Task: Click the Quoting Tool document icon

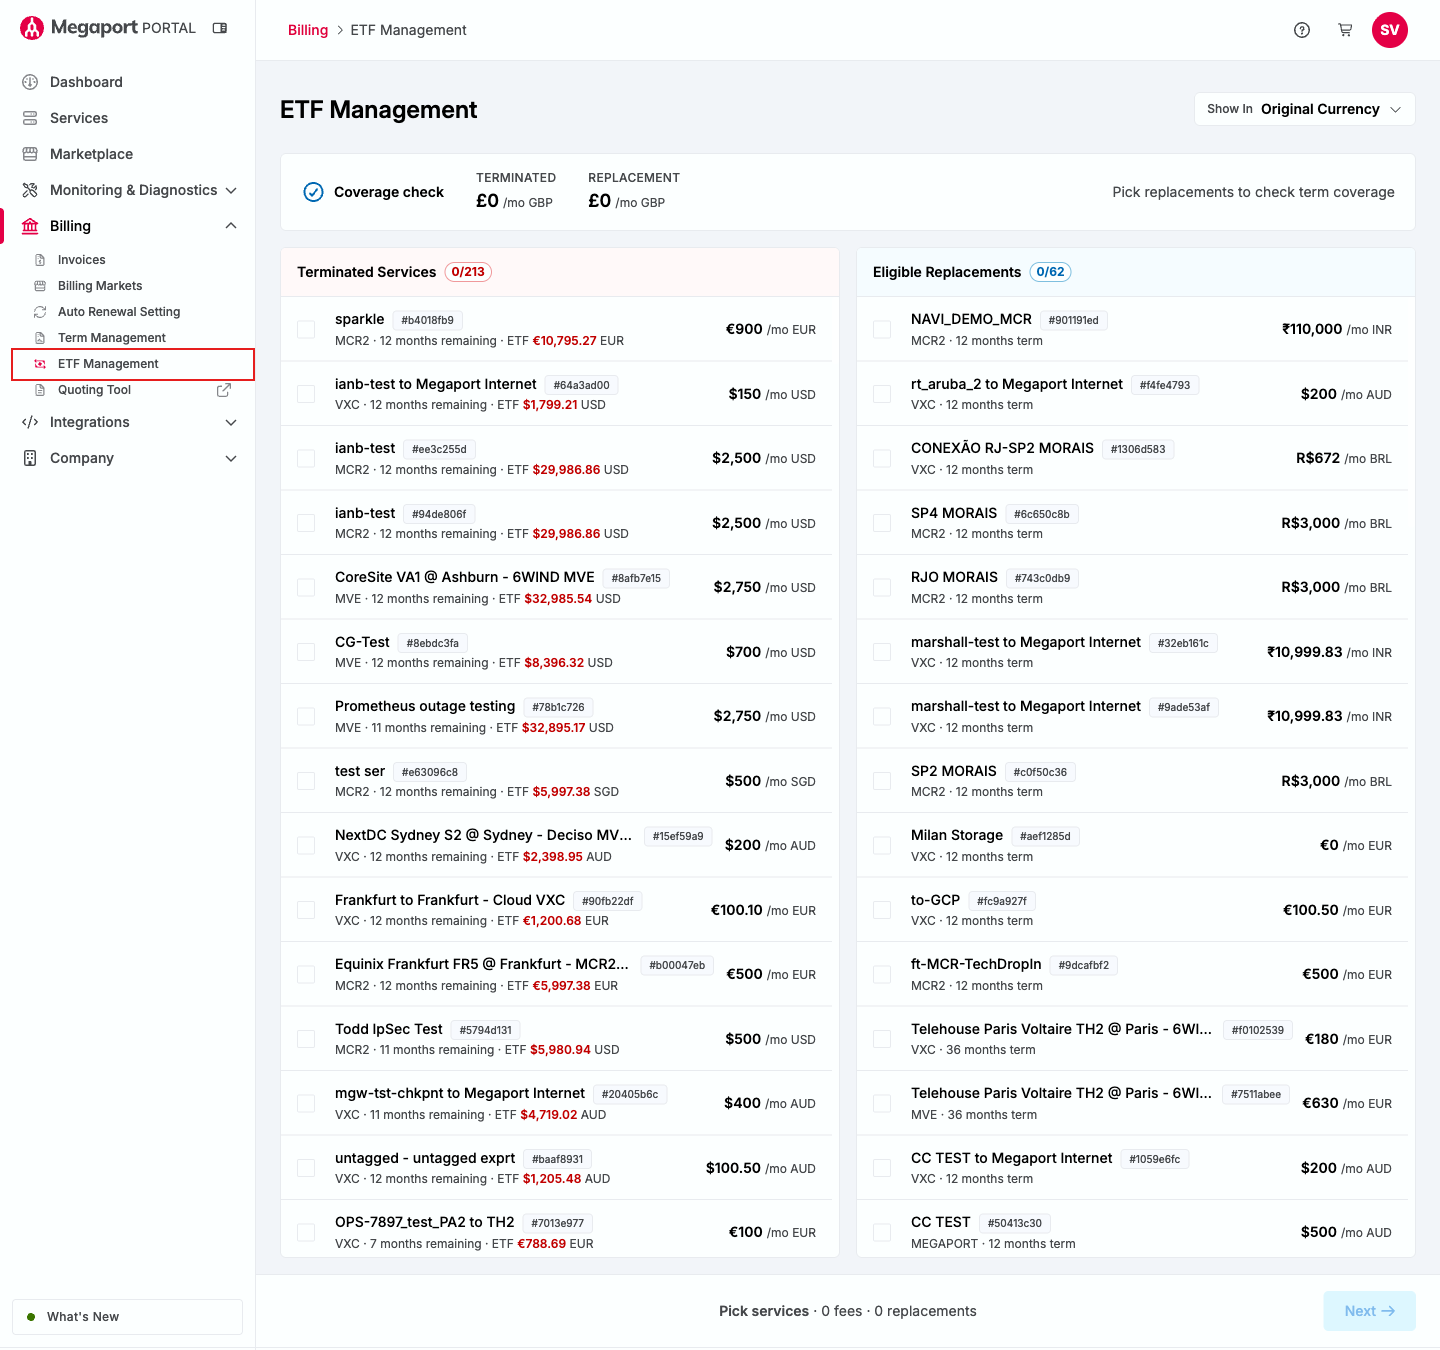Action: point(40,390)
